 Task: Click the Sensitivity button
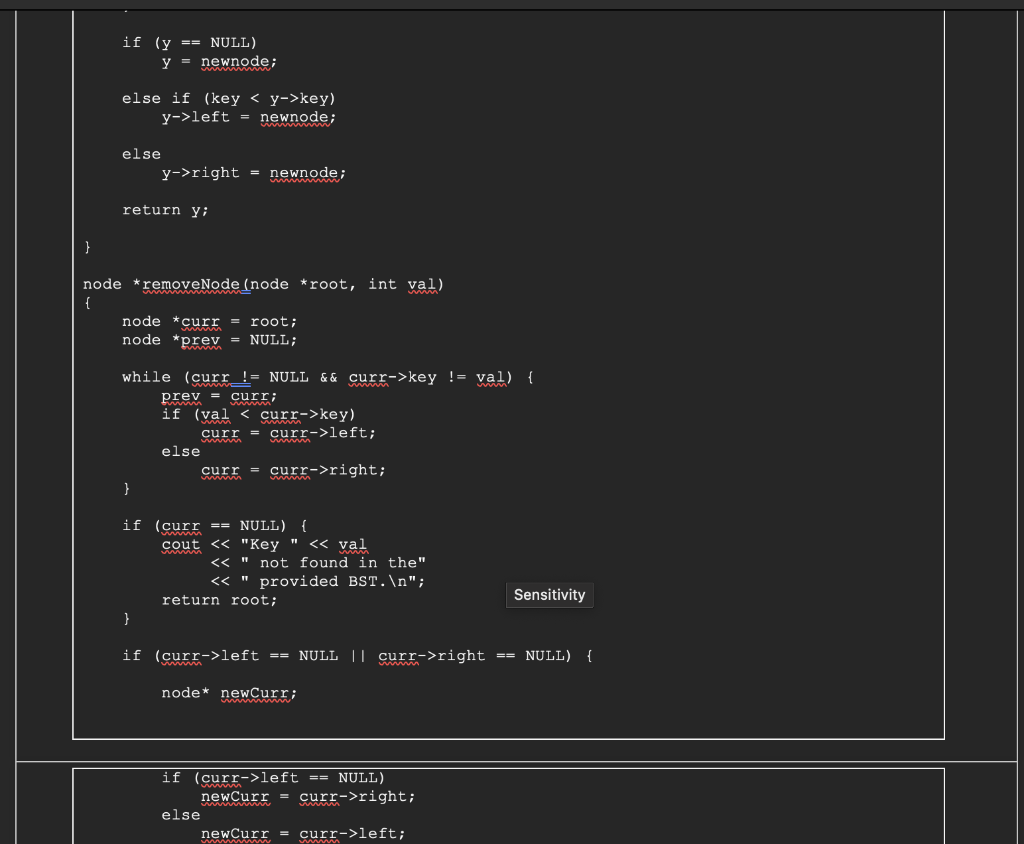coord(549,595)
